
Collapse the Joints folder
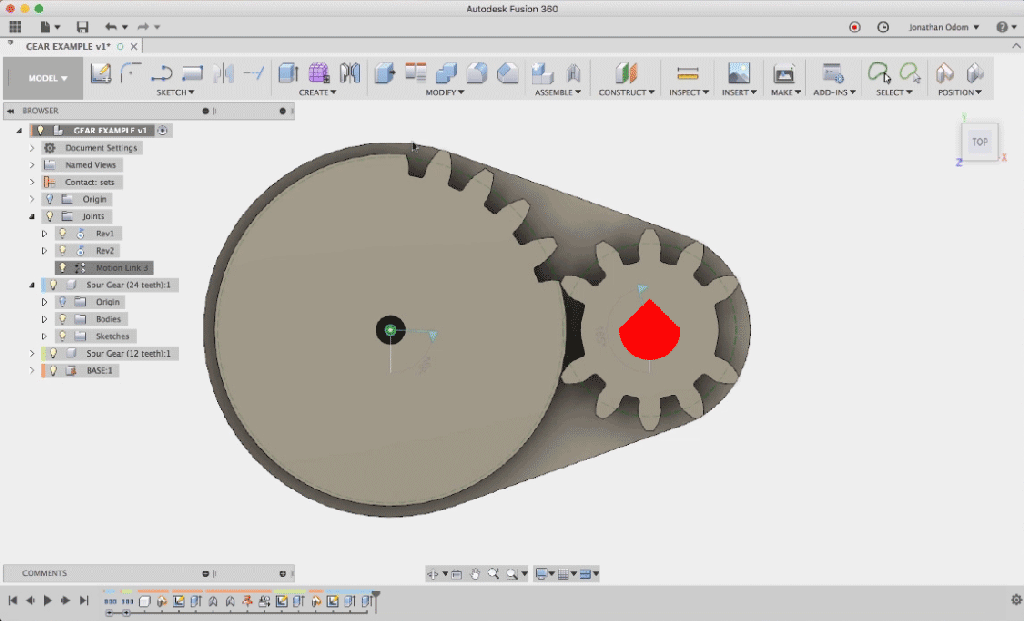32,216
